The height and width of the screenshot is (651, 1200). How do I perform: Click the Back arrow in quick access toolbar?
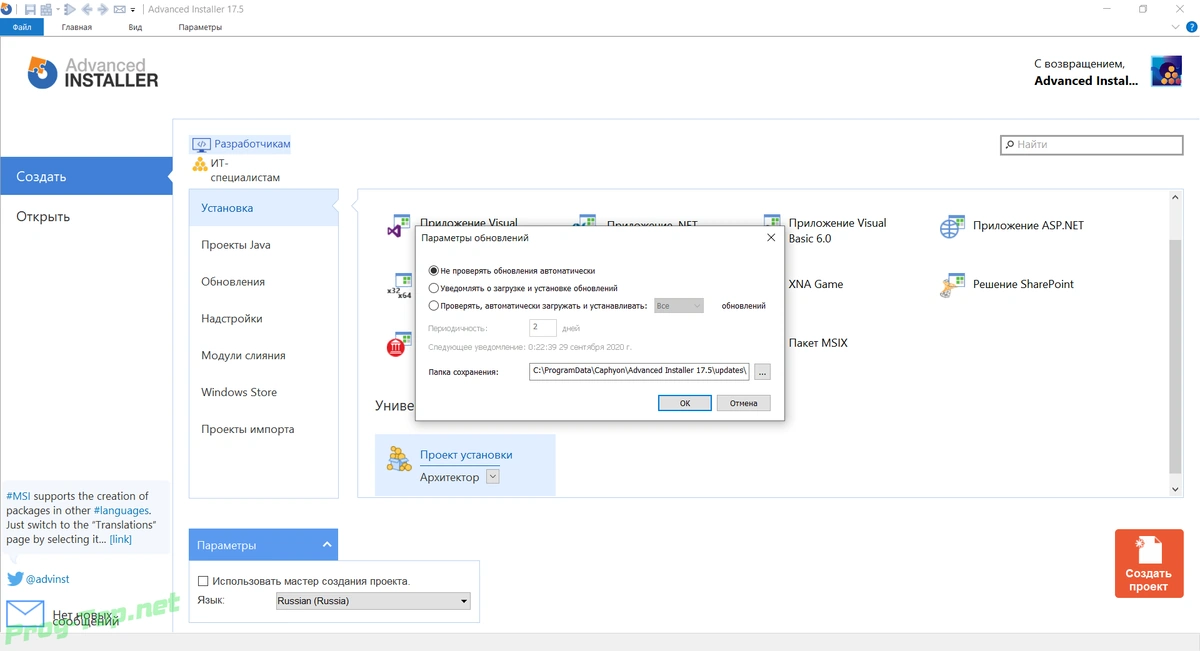87,9
